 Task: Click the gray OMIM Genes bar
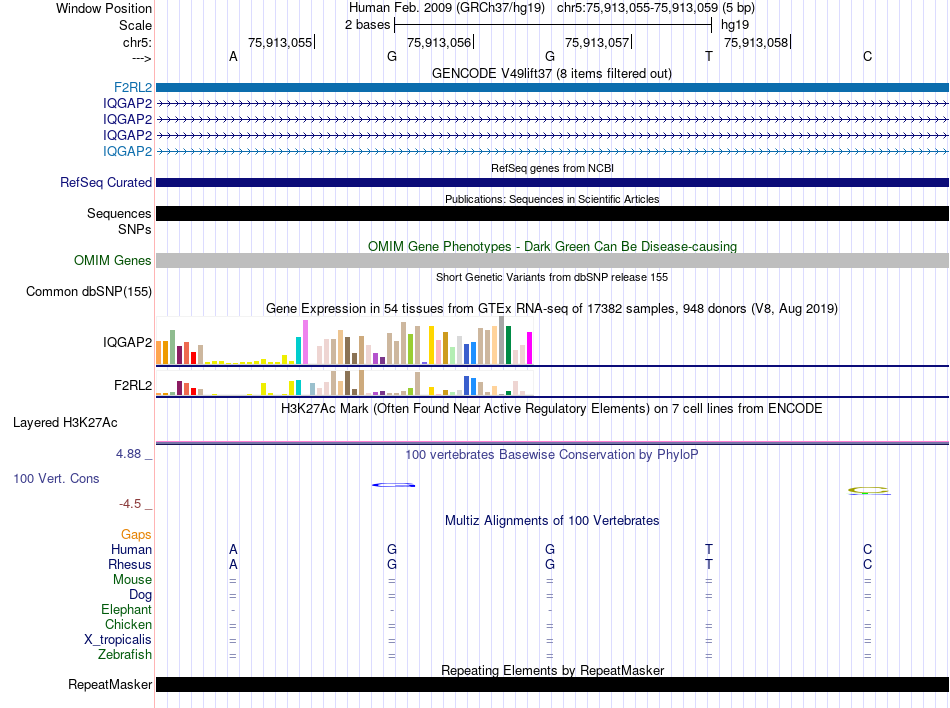pyautogui.click(x=553, y=260)
